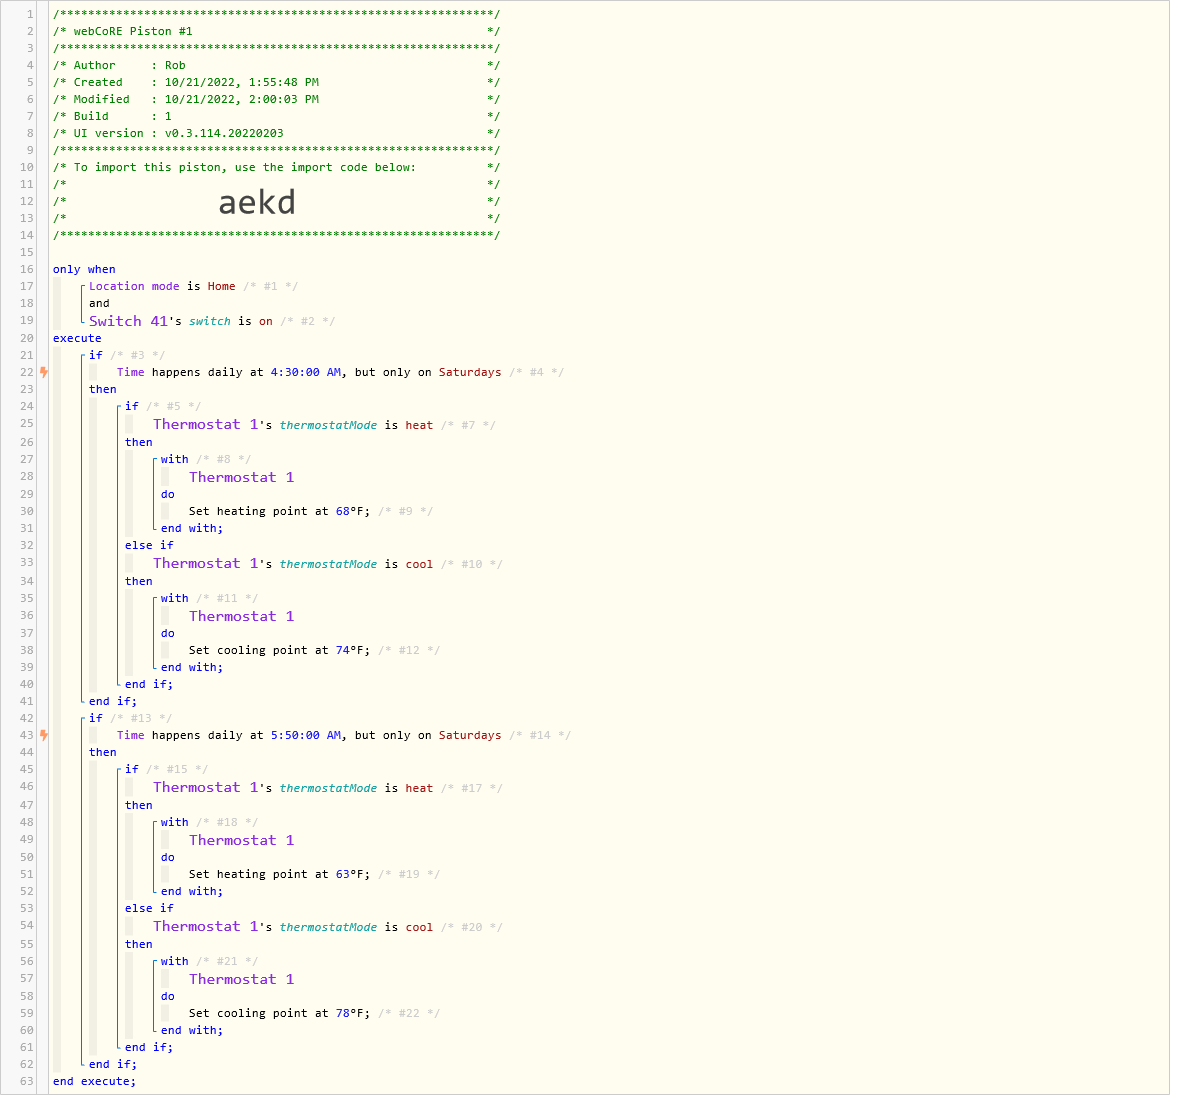Click the lightning trigger icon beside line 43
Viewport: 1178px width, 1103px height.
[x=44, y=735]
